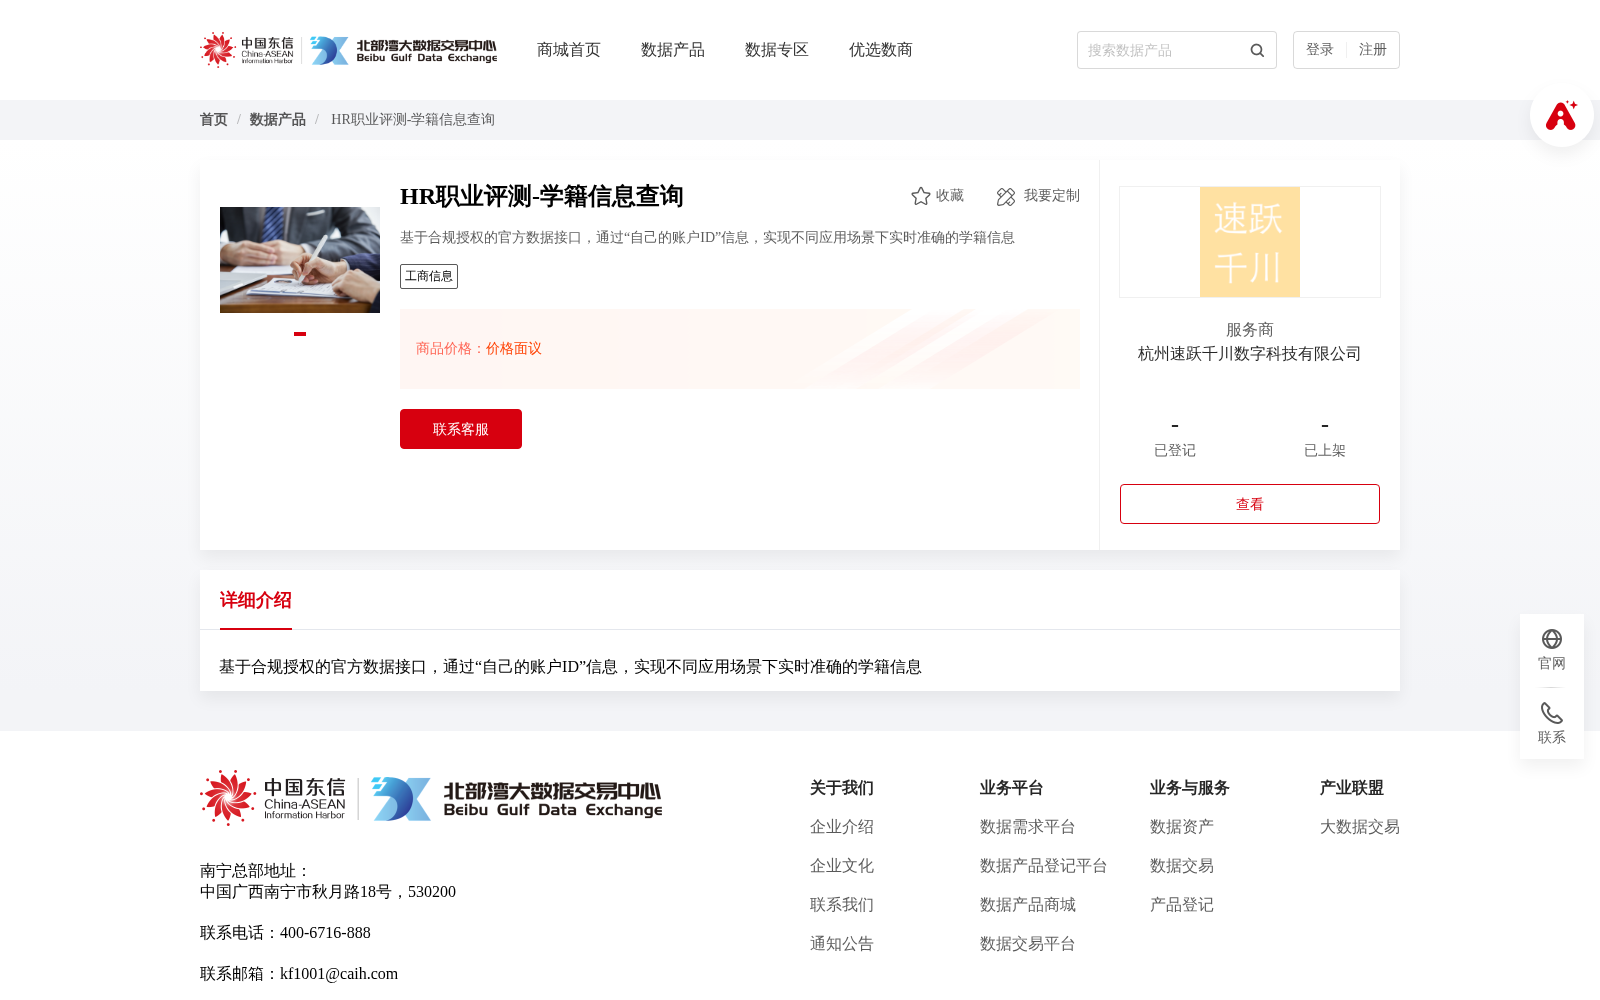Click the footer Beibu Gulf Data Exchange logo

coord(517,799)
